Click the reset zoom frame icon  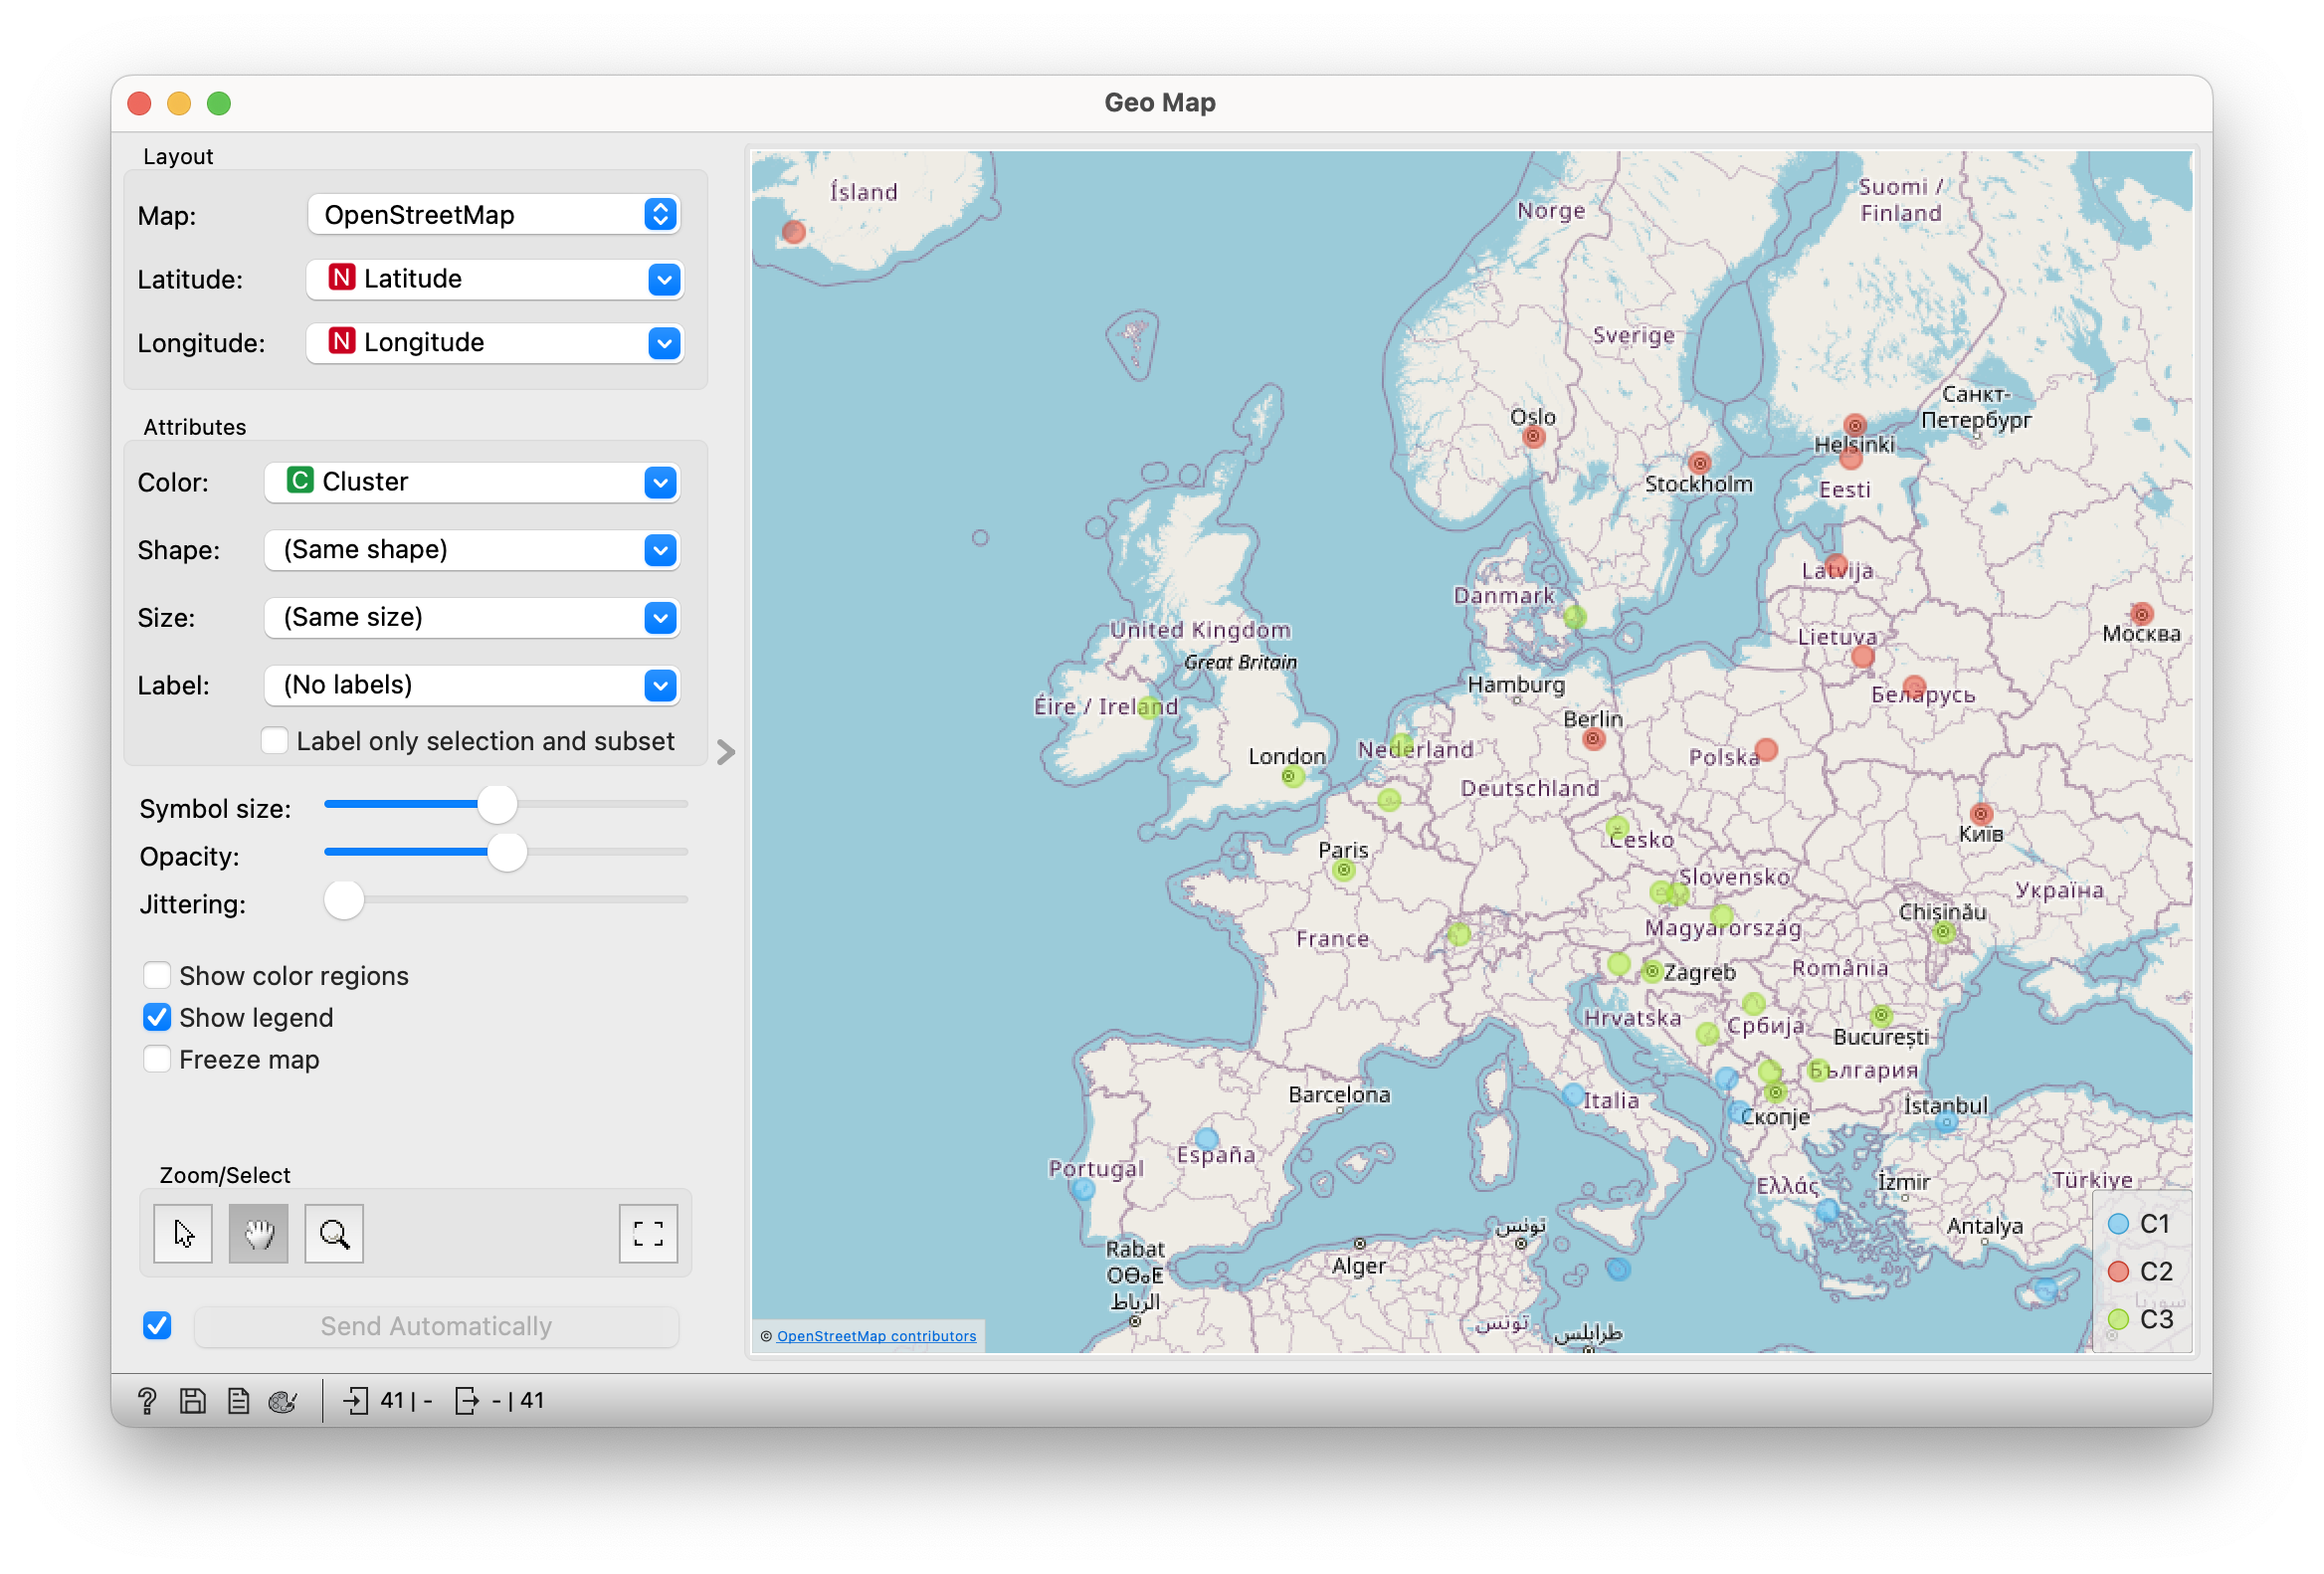[648, 1234]
